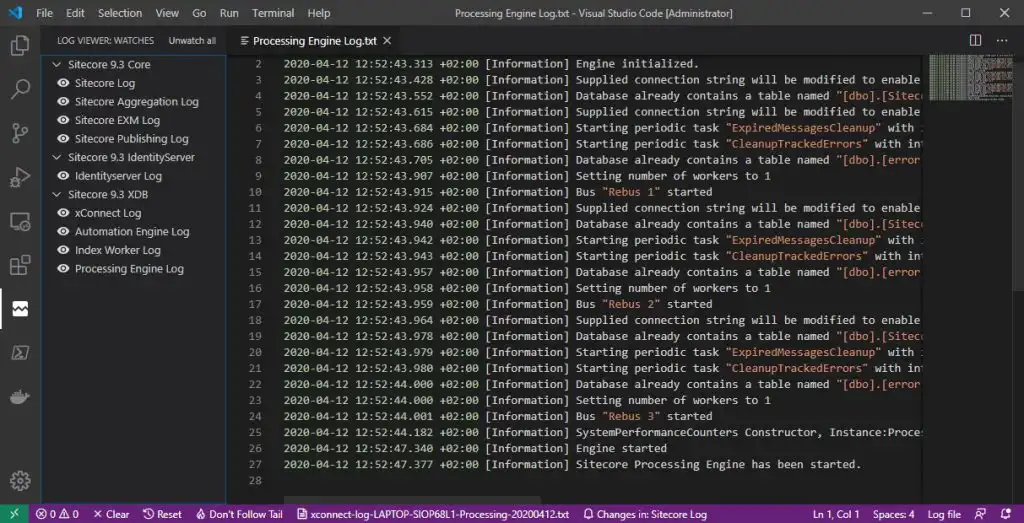1024x523 pixels.
Task: Toggle watch for xConnect Log
Action: (63, 213)
